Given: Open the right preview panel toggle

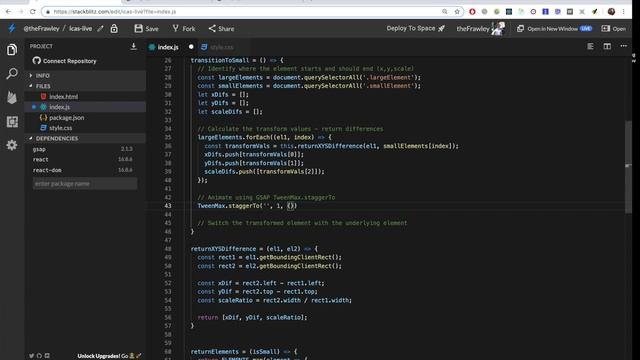Looking at the screenshot, I should (x=614, y=29).
